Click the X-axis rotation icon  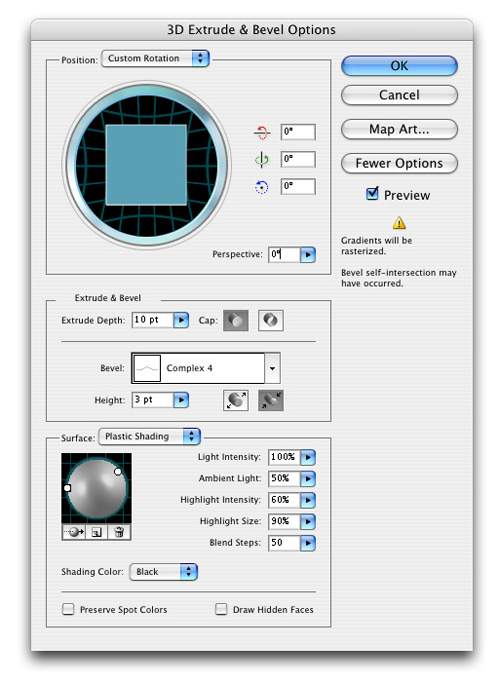pos(262,132)
